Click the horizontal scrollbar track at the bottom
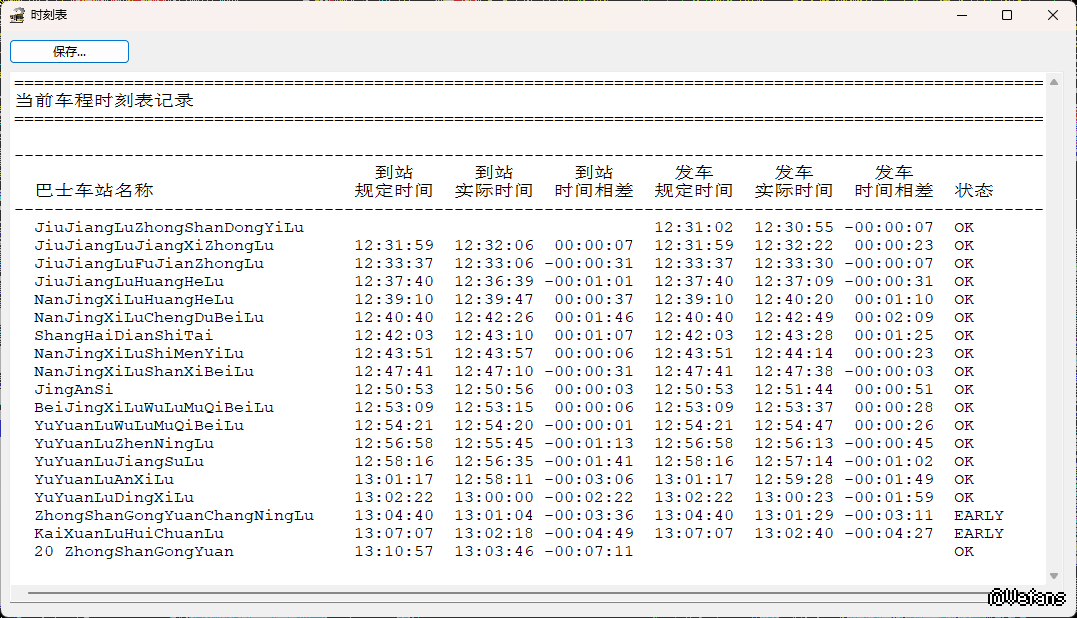This screenshot has height=618, width=1077. point(508,593)
